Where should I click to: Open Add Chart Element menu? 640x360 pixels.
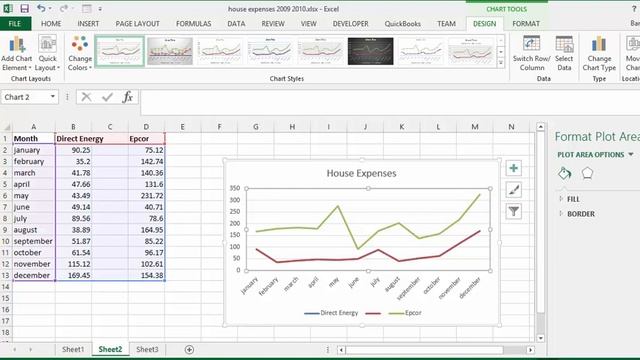pyautogui.click(x=16, y=53)
